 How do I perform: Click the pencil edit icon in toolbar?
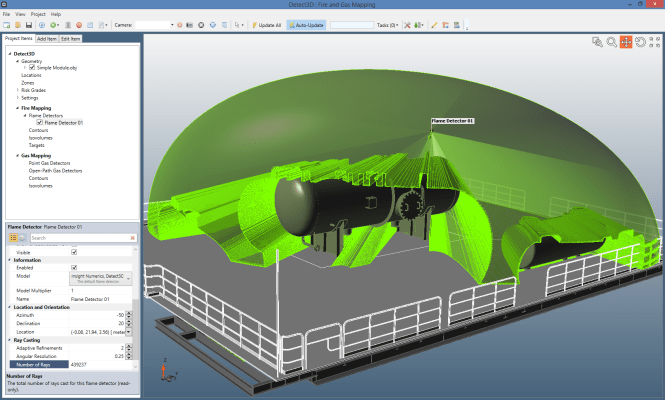point(434,25)
